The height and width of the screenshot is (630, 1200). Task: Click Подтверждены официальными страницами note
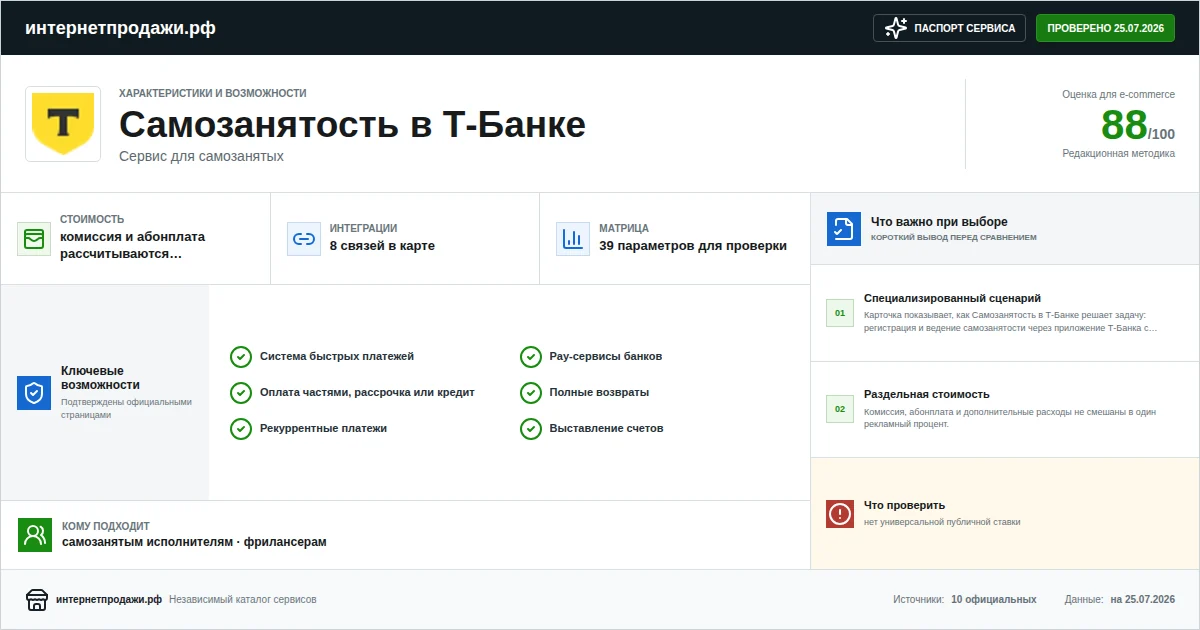[x=126, y=408]
